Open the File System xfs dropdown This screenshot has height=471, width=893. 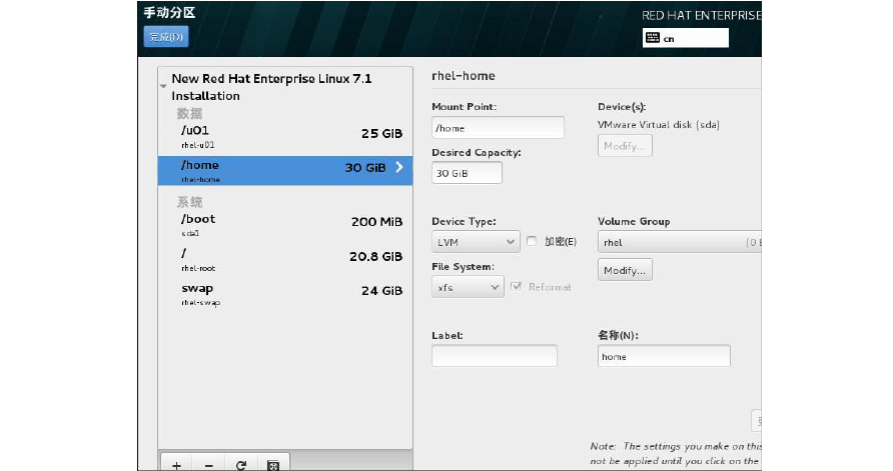468,287
